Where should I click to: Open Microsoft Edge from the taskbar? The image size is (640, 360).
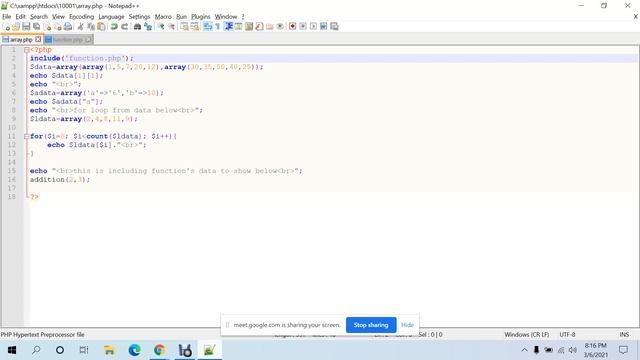click(x=134, y=350)
